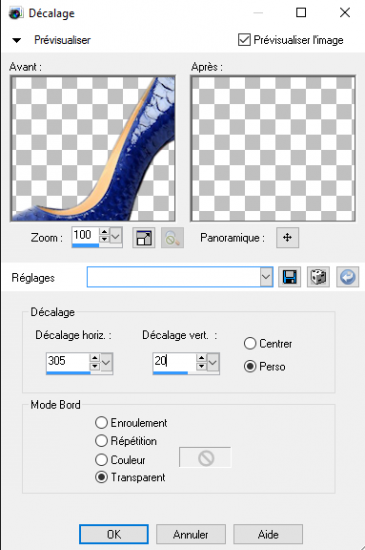Screen dimensions: 365x550
Task: Decrease the Zoom value with down arrow
Action: pyautogui.click(x=104, y=240)
